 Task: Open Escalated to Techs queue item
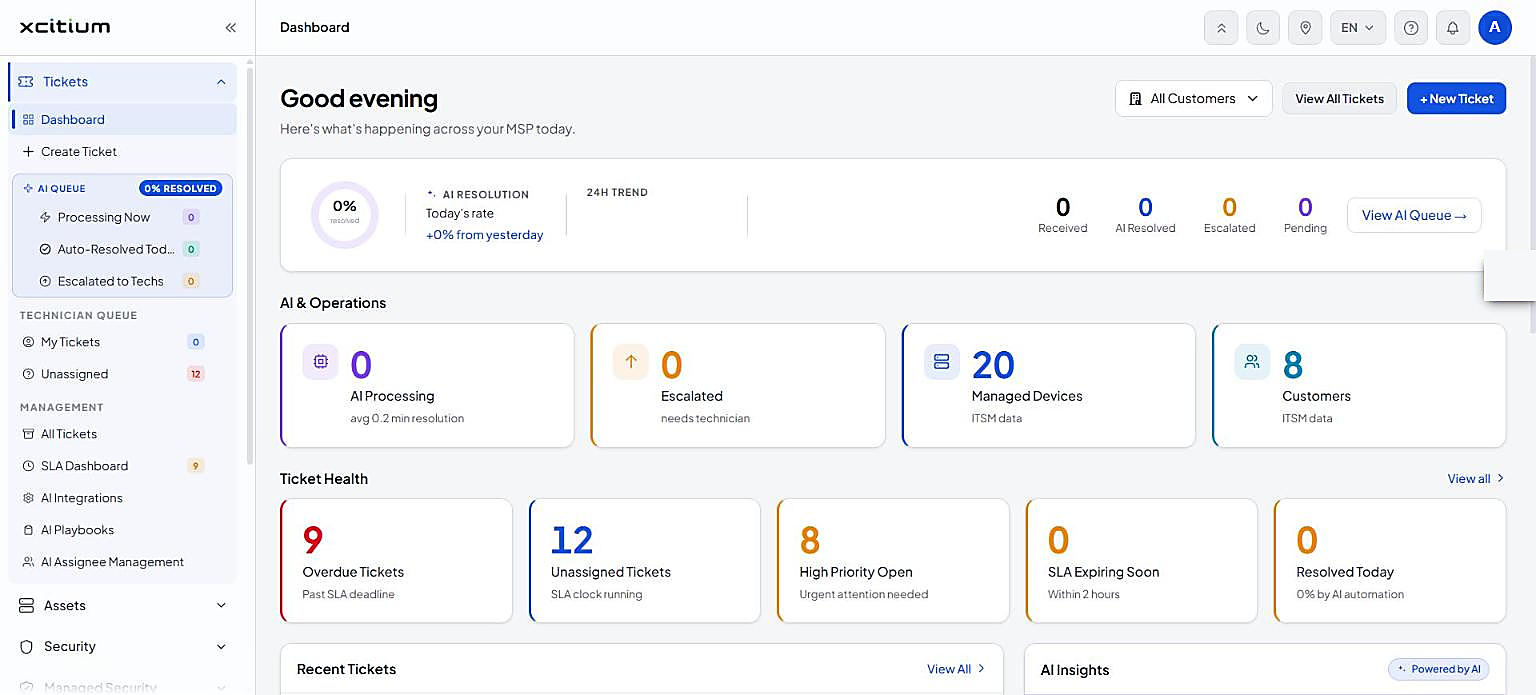click(x=123, y=281)
